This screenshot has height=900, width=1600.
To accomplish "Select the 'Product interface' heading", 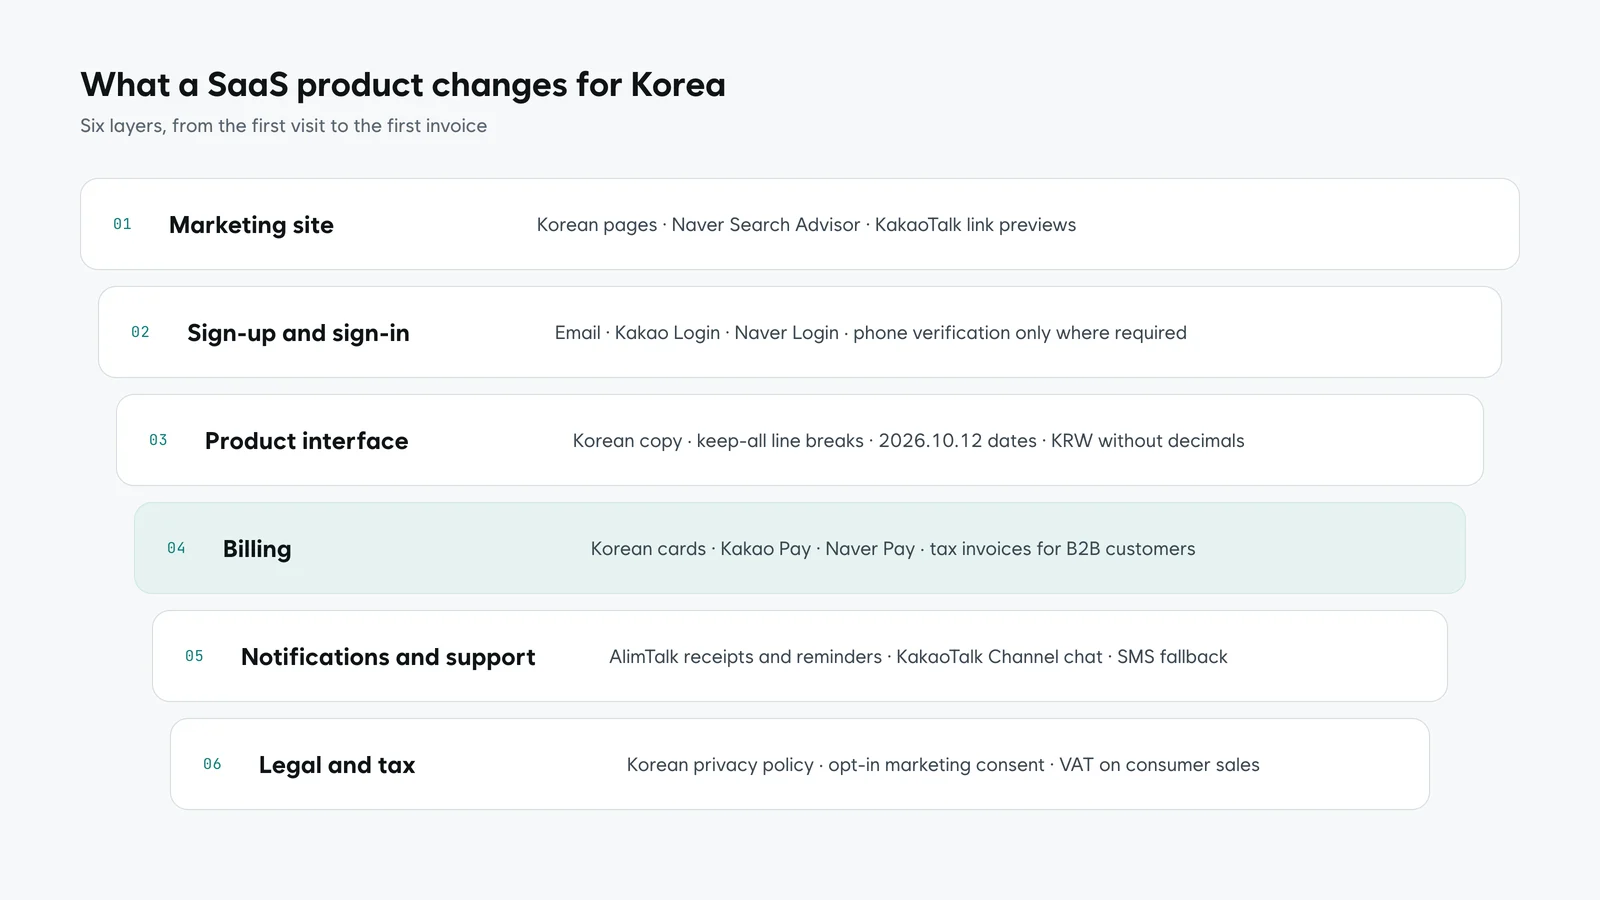I will click(306, 441).
